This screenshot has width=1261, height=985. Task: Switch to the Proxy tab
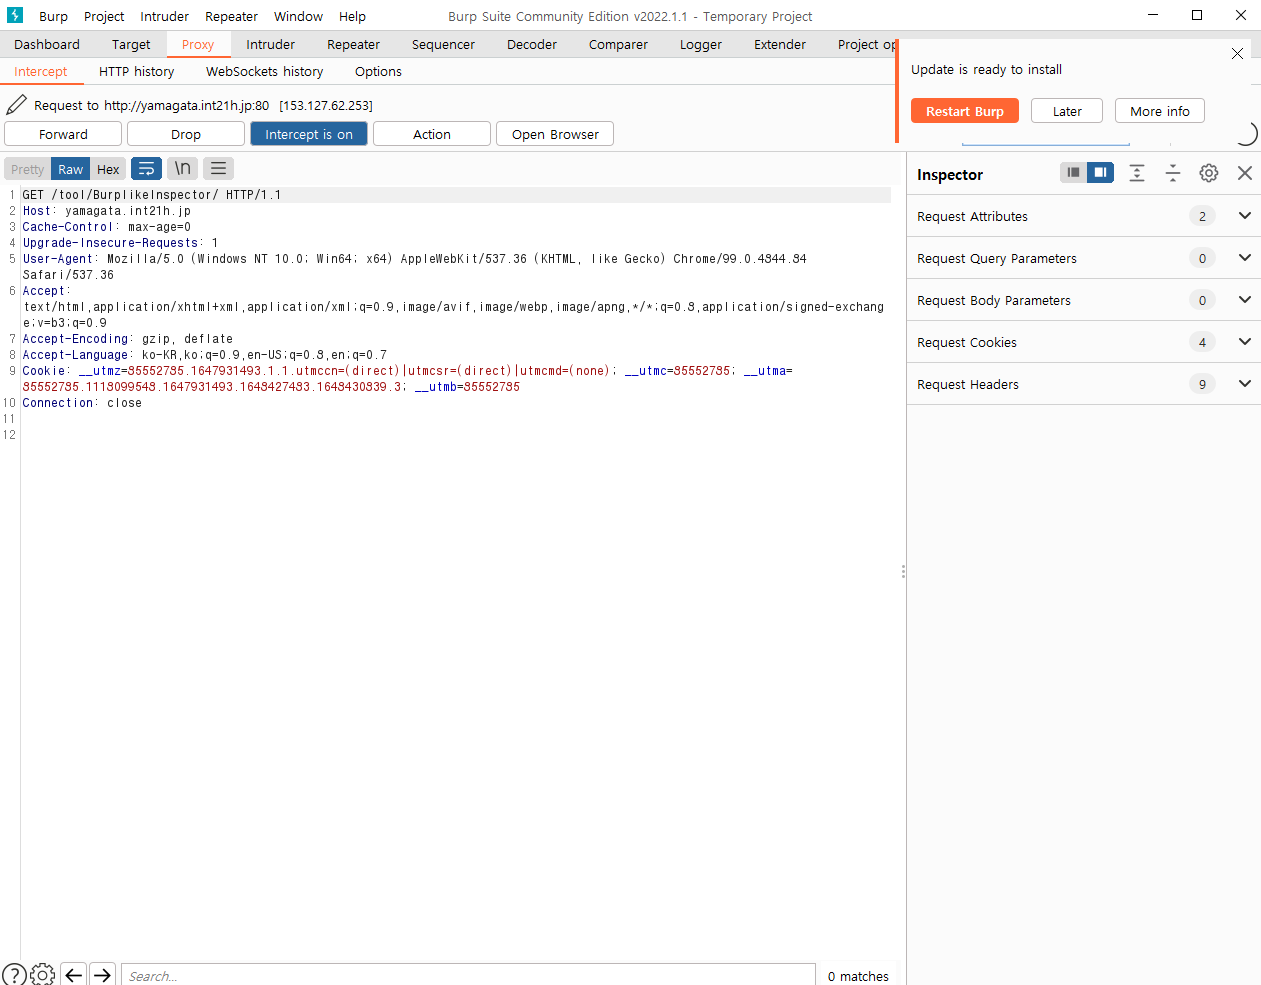coord(198,44)
